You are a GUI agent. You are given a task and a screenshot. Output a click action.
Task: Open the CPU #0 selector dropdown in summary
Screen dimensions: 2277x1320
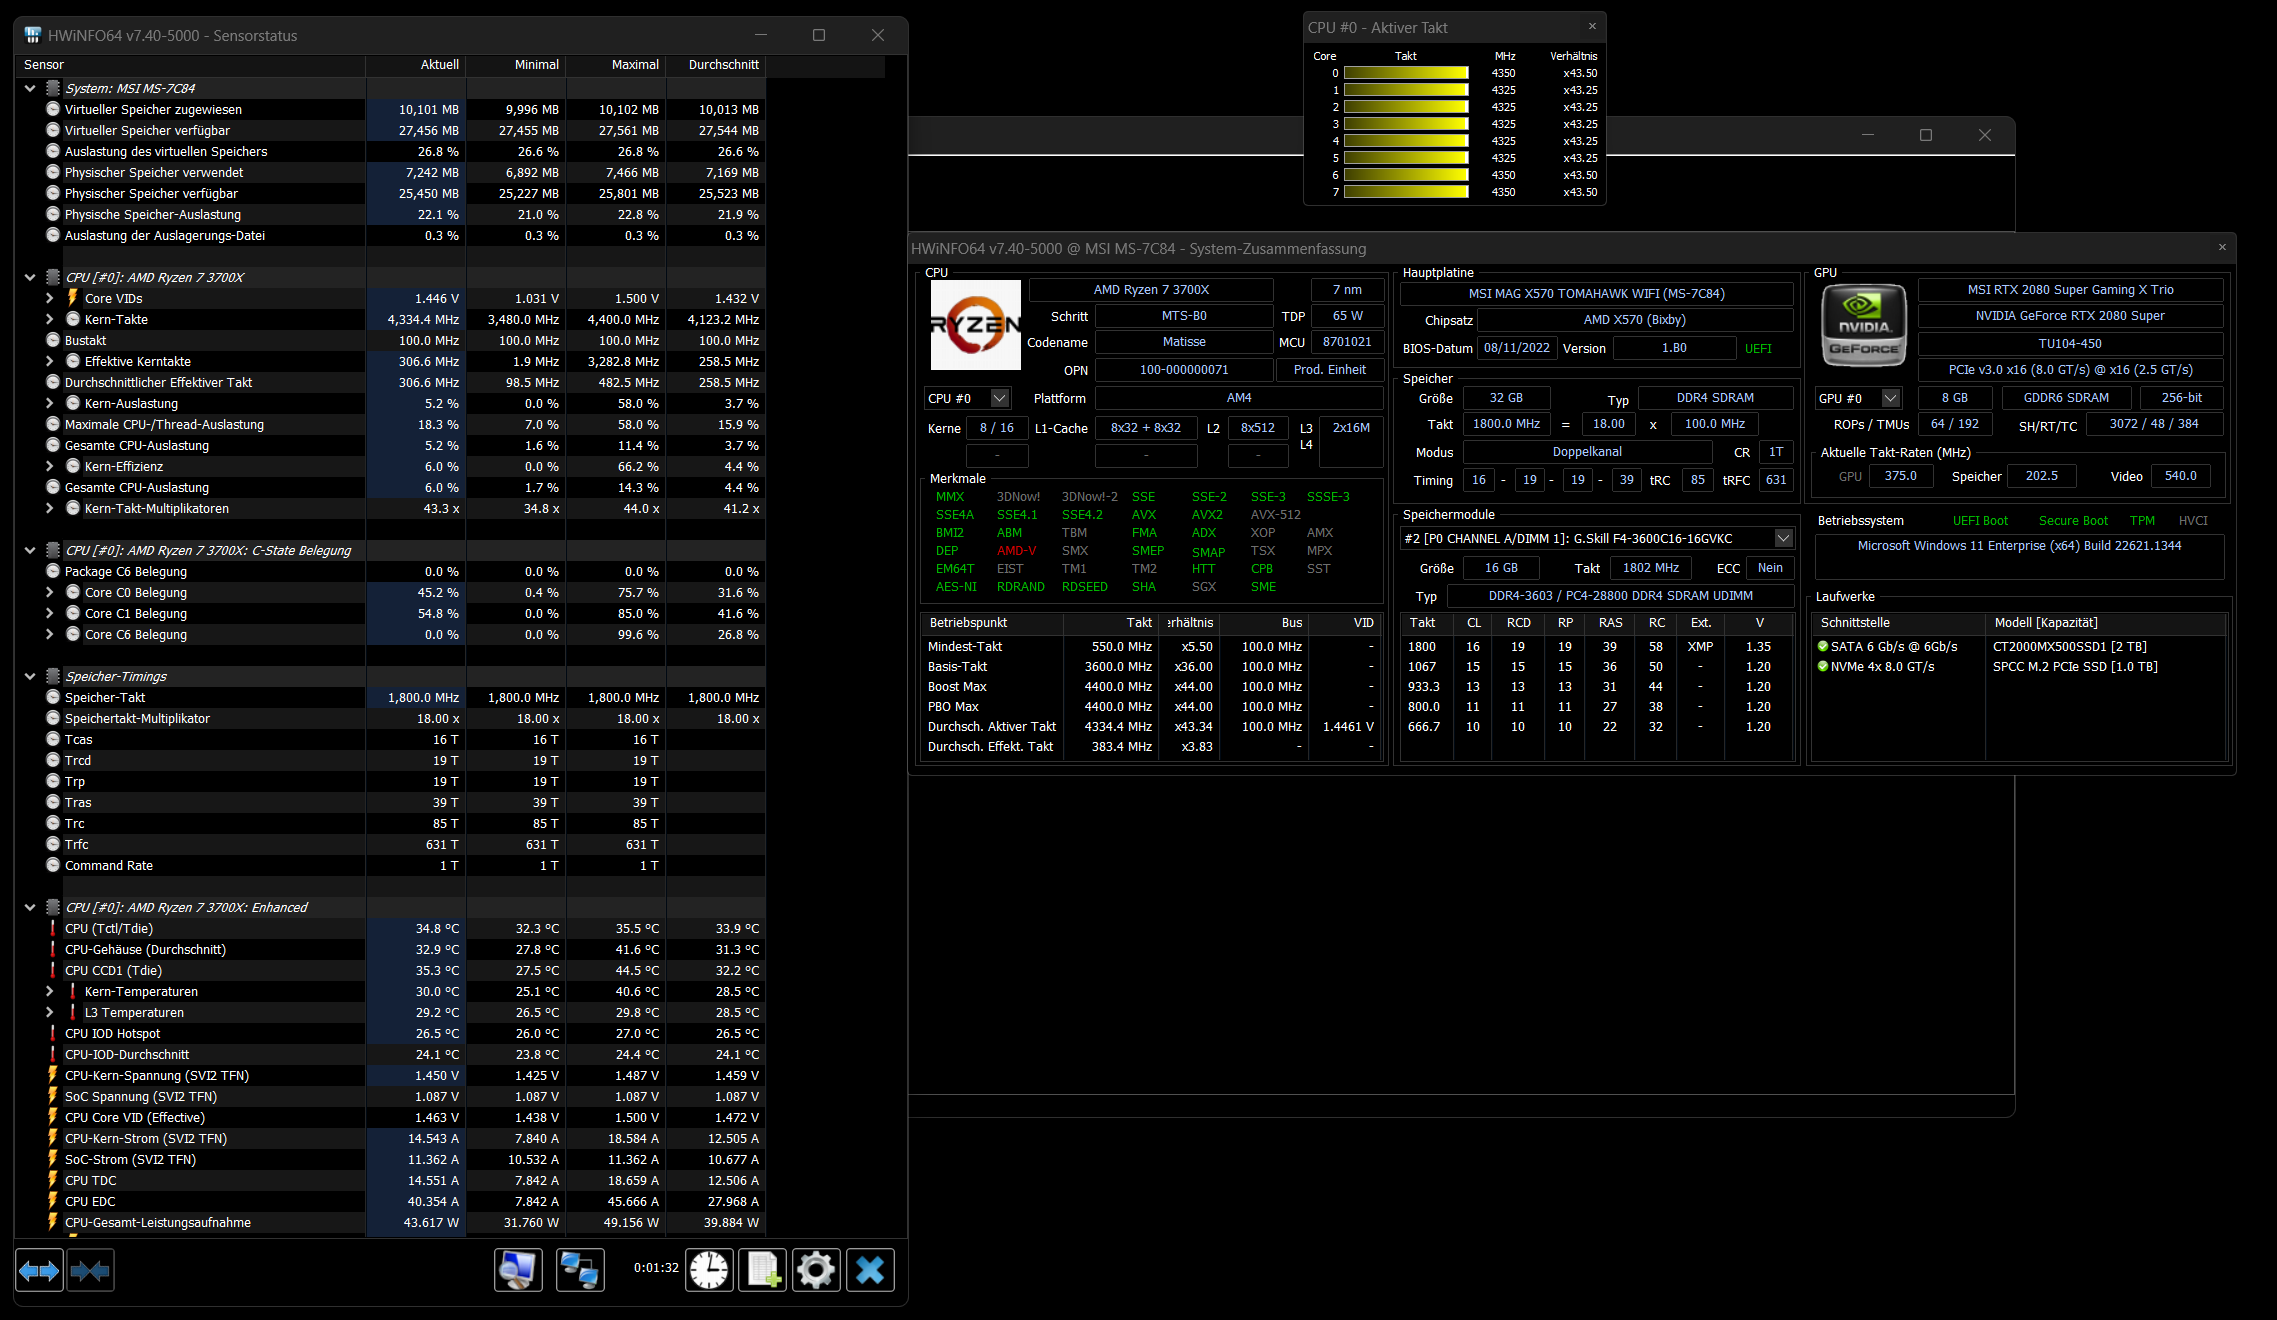(999, 398)
